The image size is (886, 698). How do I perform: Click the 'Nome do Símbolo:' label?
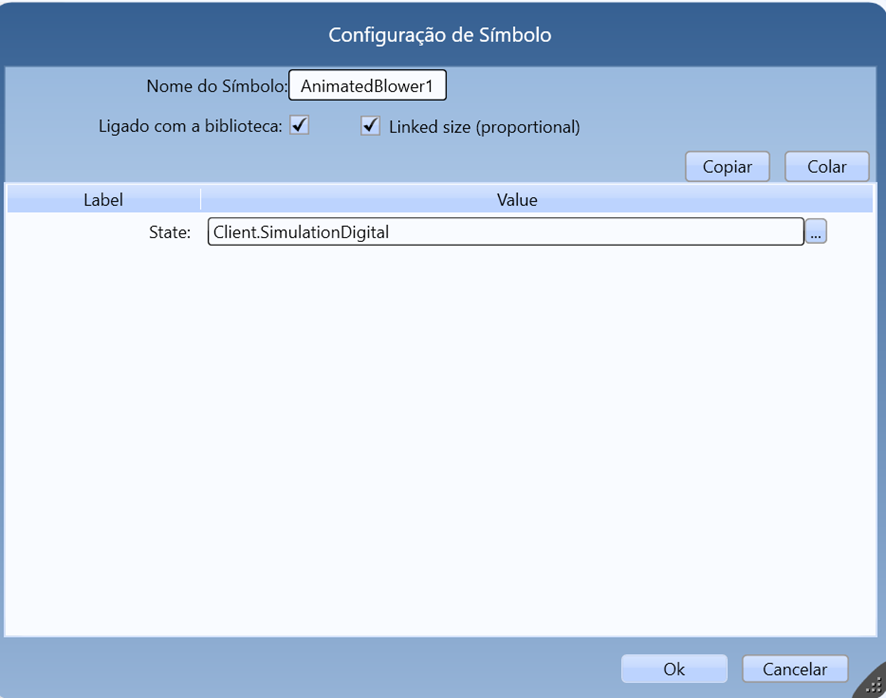click(x=216, y=87)
